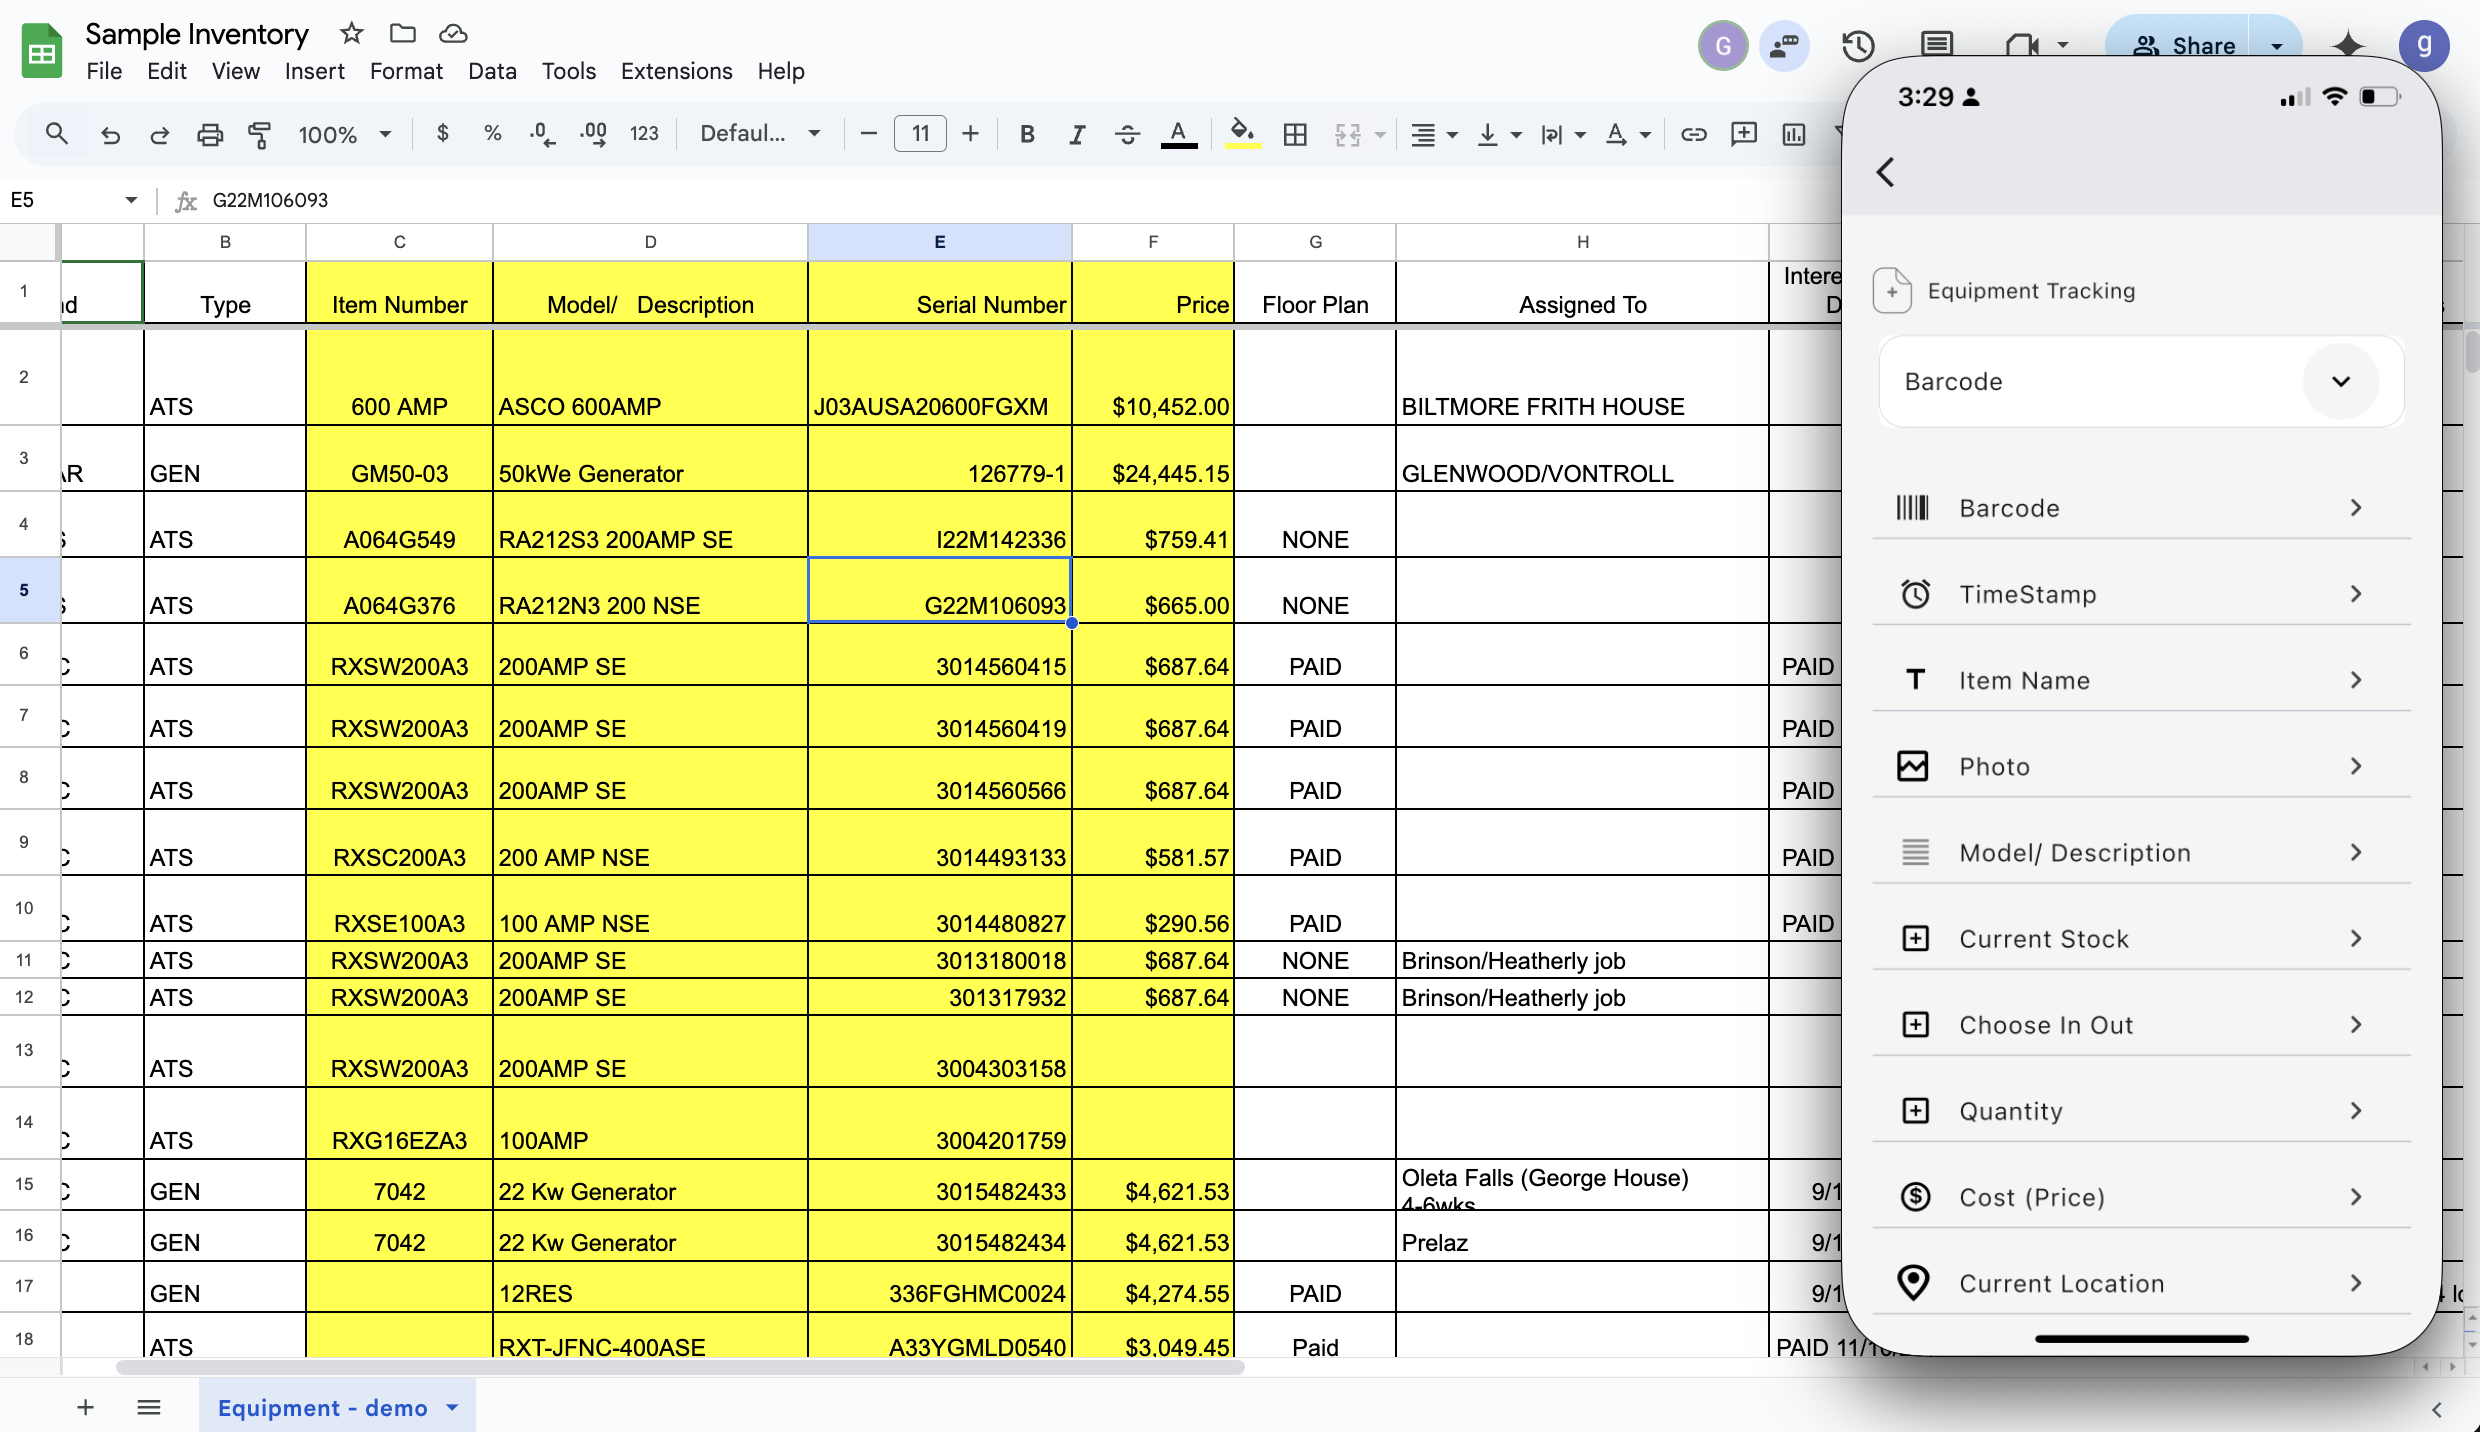Click cell E5 serial number input field
The width and height of the screenshot is (2480, 1432).
(939, 605)
